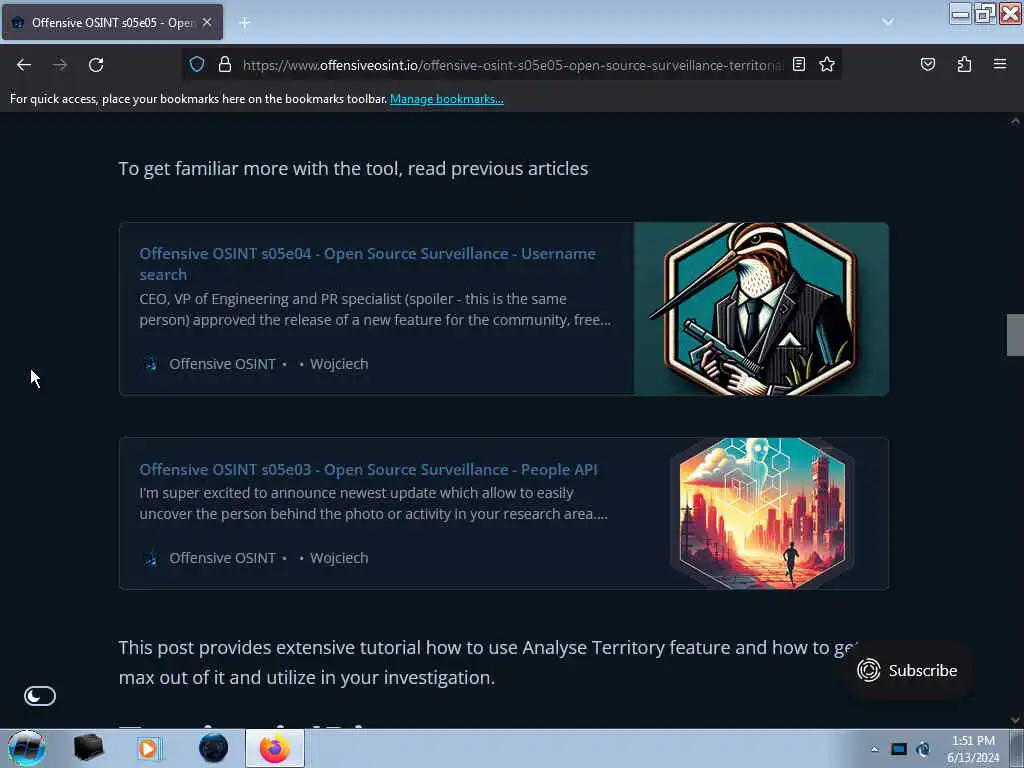Toggle the dark mode switch
The height and width of the screenshot is (768, 1024).
click(x=40, y=696)
